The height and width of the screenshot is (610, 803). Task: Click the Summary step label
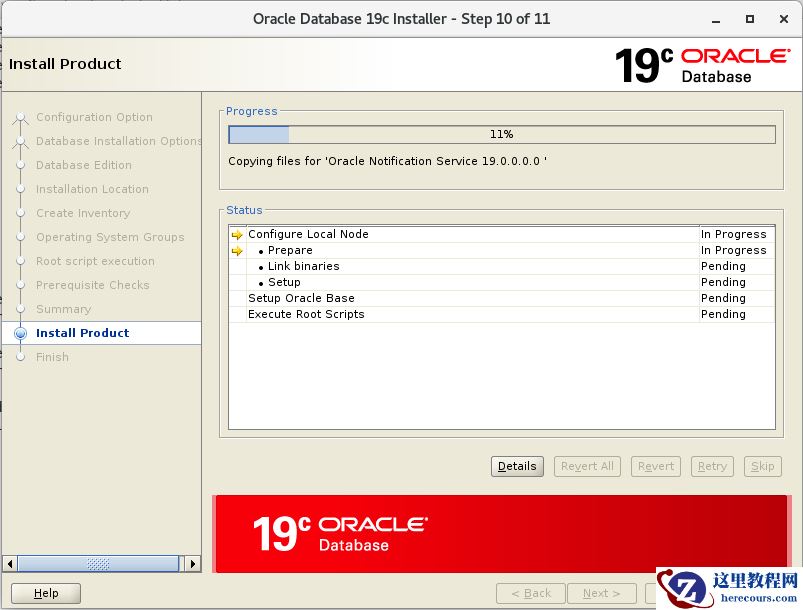coord(64,309)
